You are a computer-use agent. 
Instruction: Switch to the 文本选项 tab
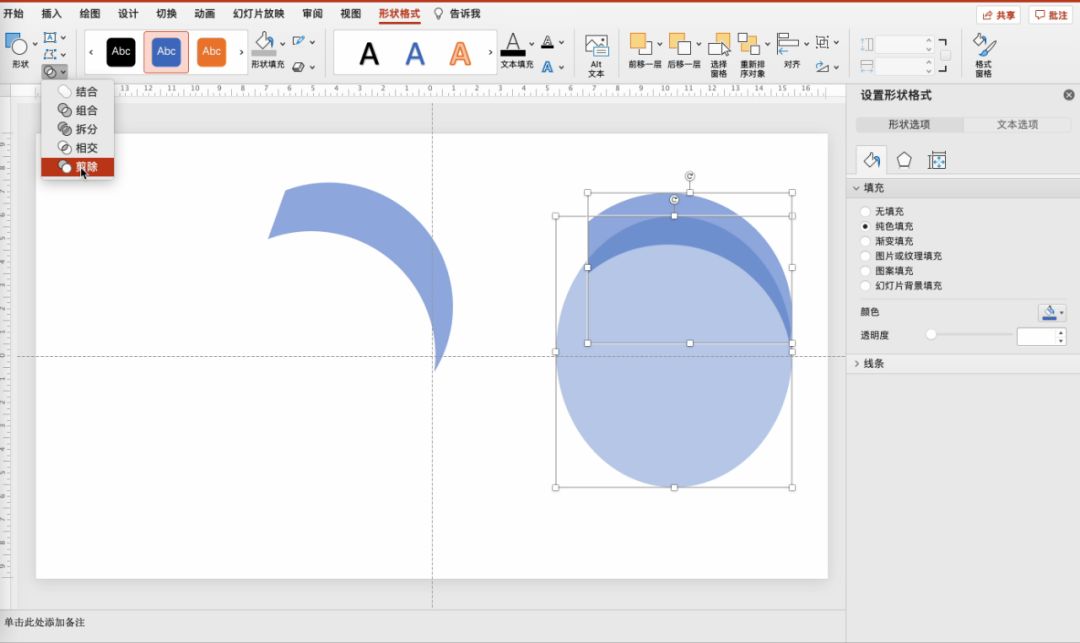click(1017, 125)
